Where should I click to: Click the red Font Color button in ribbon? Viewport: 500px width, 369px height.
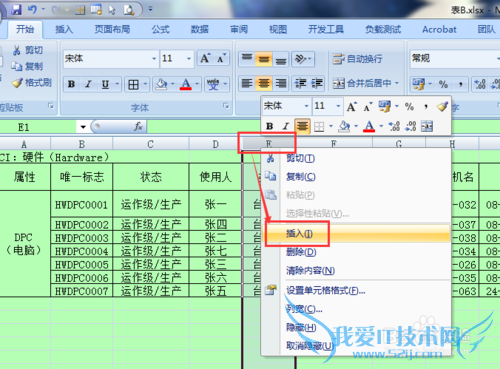tap(186, 84)
